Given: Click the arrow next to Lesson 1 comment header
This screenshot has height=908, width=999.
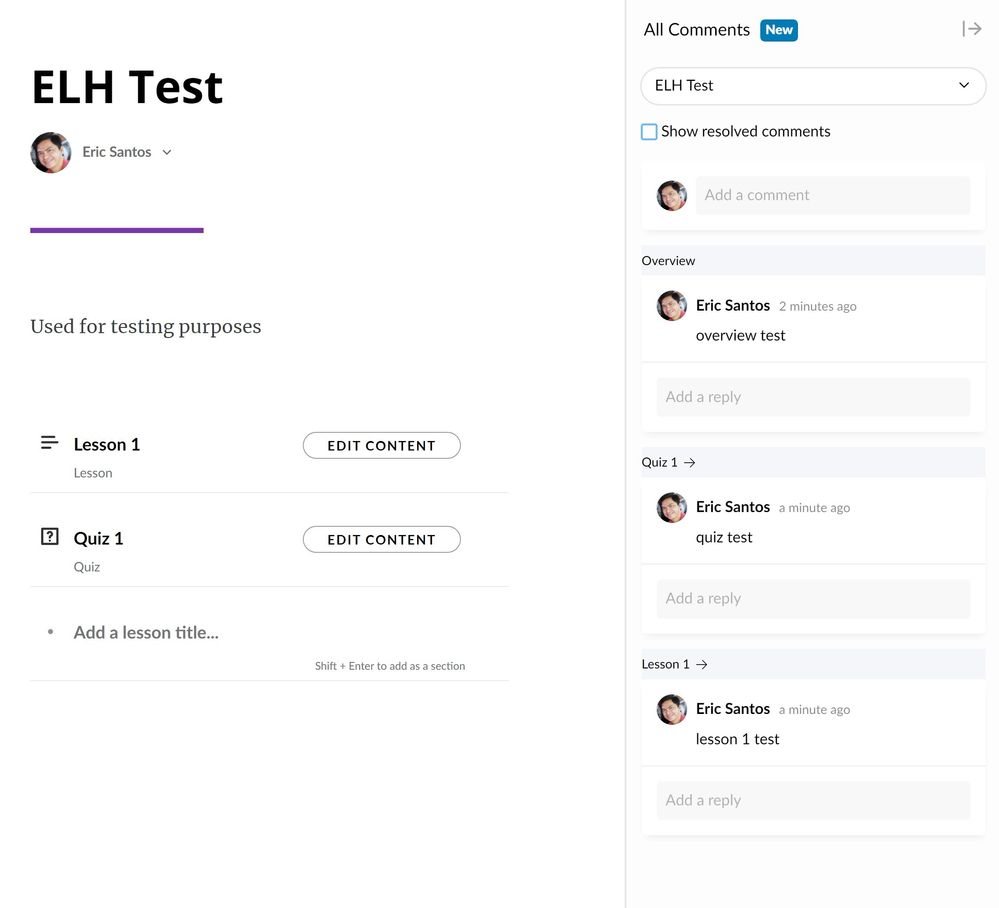Looking at the screenshot, I should (702, 664).
